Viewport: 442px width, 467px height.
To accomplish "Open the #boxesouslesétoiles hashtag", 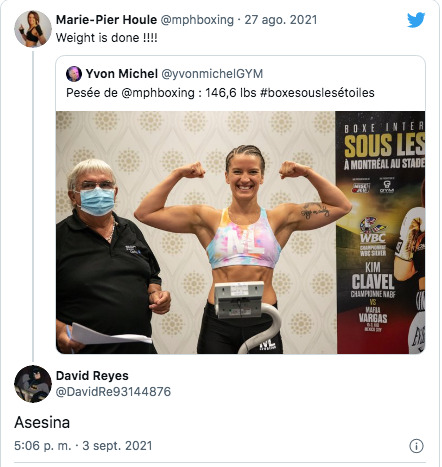I will 317,93.
